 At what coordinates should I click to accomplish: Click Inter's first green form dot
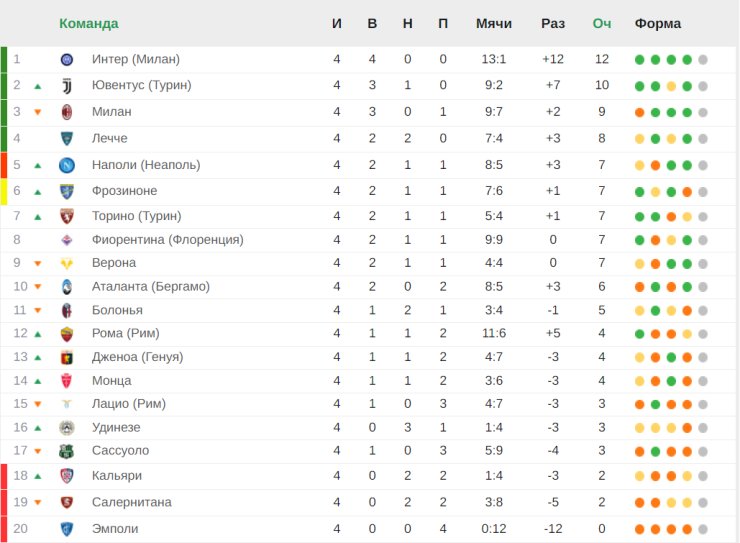pyautogui.click(x=639, y=60)
